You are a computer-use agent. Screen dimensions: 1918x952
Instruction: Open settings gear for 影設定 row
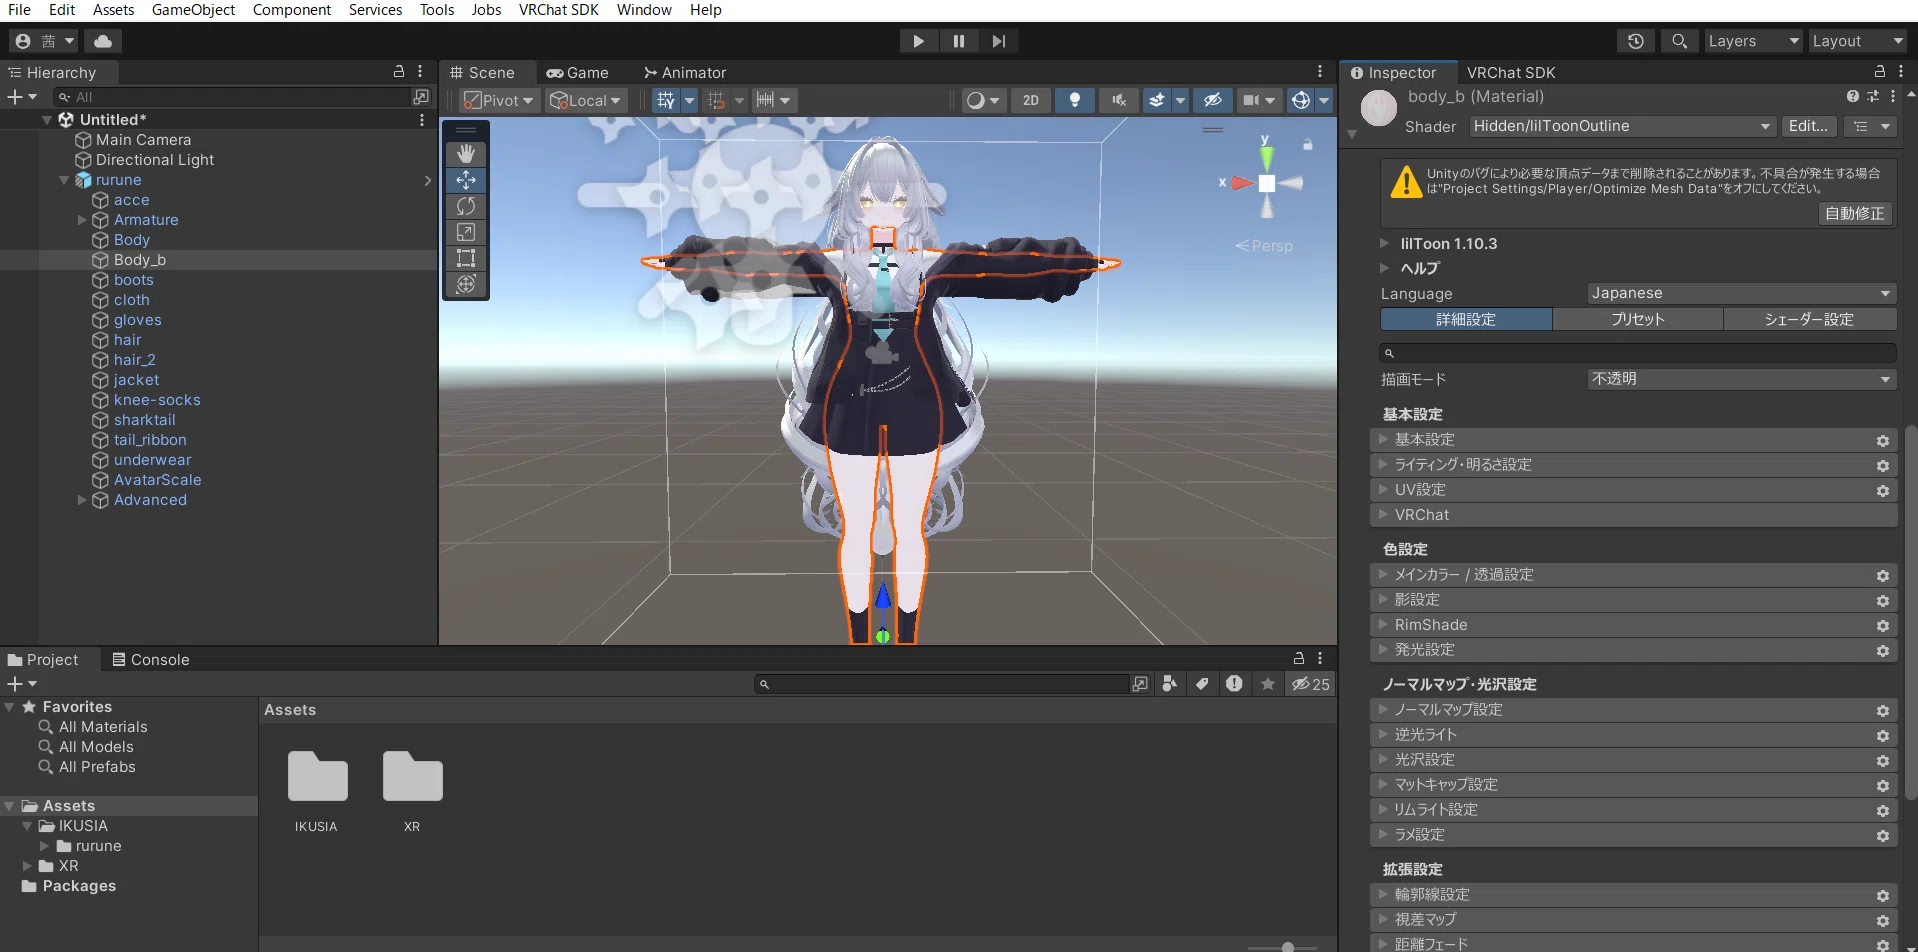point(1883,601)
